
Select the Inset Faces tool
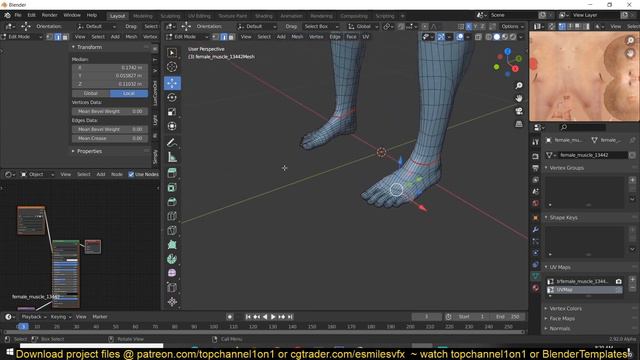tap(172, 187)
